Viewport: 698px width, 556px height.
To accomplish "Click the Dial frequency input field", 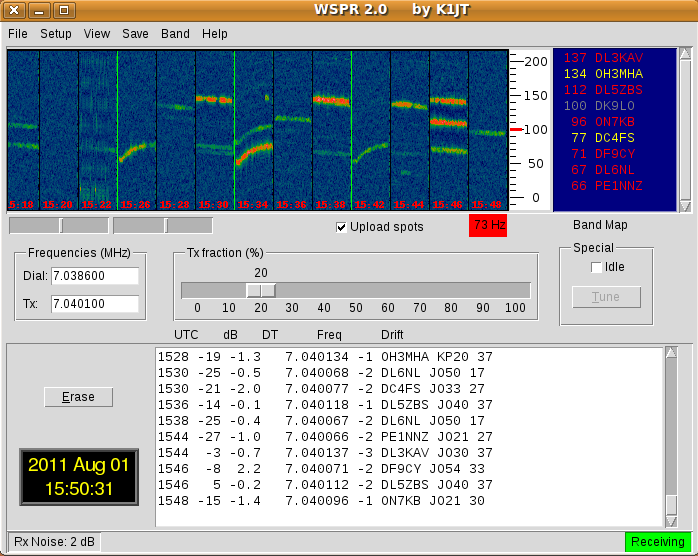I will pos(95,276).
